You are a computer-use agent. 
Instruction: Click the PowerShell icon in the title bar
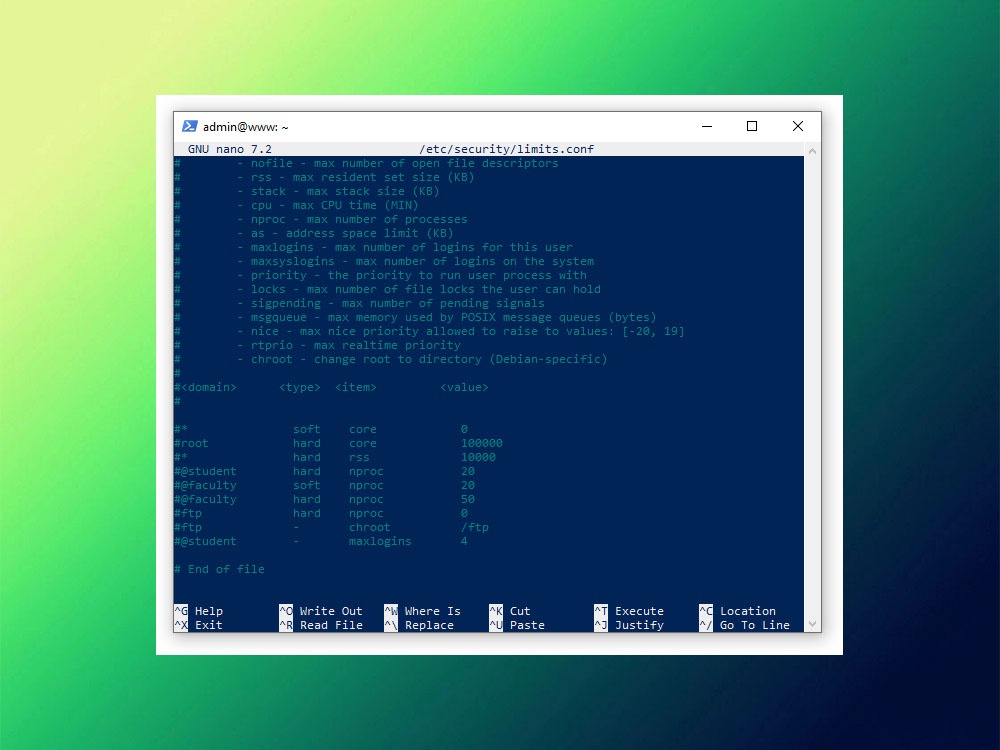pyautogui.click(x=189, y=127)
